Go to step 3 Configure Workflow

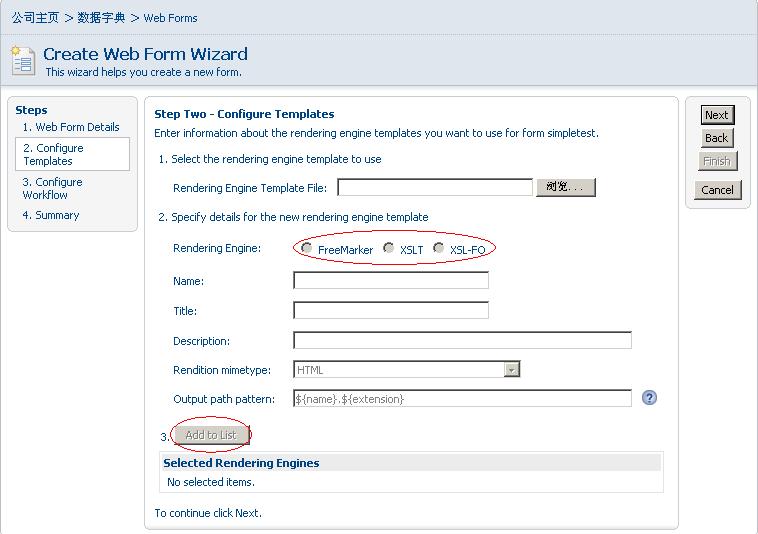[53, 188]
